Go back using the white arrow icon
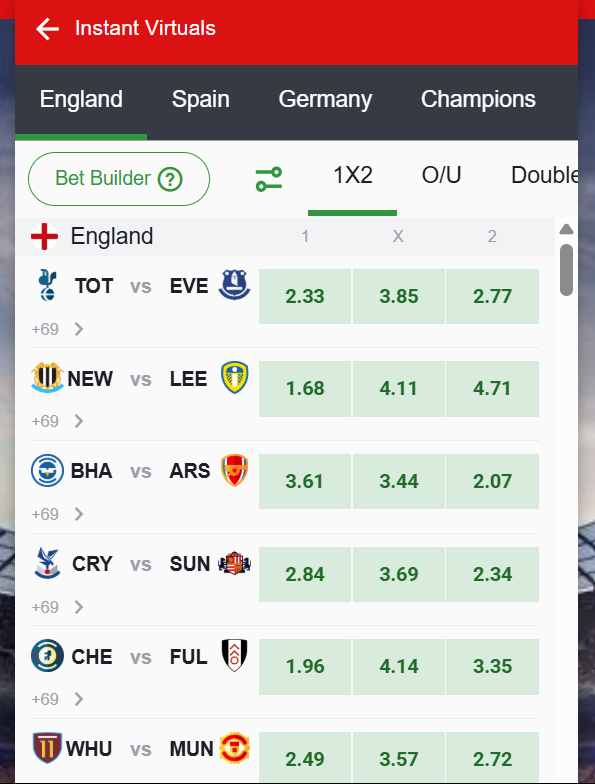Image resolution: width=595 pixels, height=784 pixels. 48,28
